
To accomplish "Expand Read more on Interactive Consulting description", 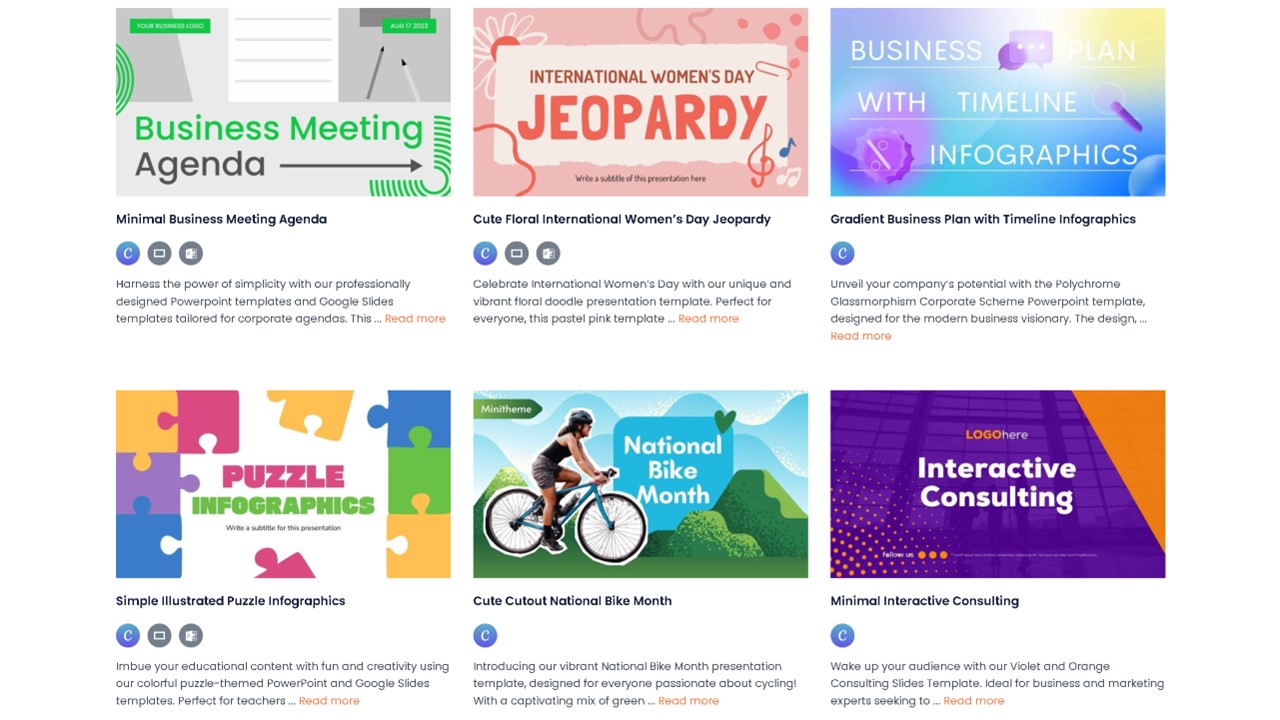I will (973, 700).
